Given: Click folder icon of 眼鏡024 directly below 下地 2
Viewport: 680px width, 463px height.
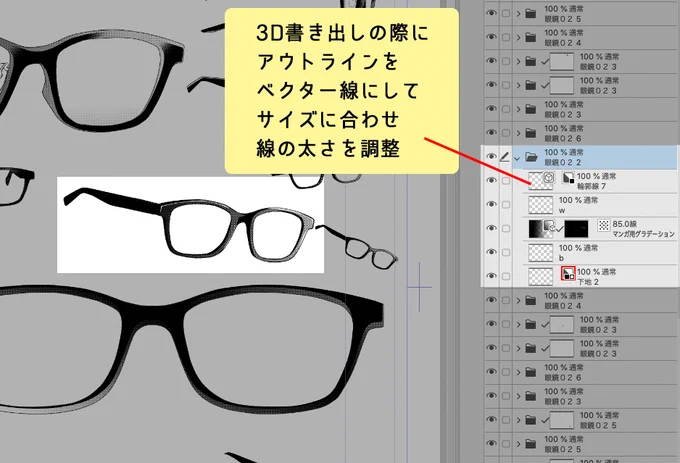Looking at the screenshot, I should 531,300.
